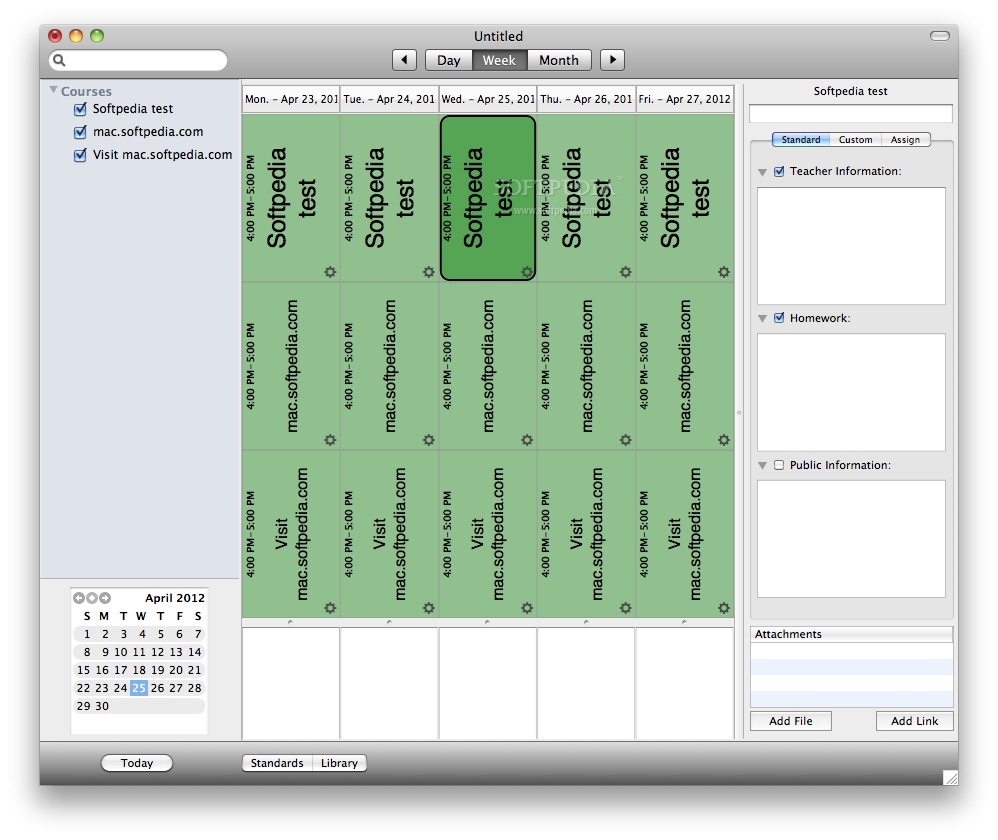Open gear menu on Thursday Softpedia test lesson
Image resolution: width=998 pixels, height=840 pixels.
click(626, 272)
